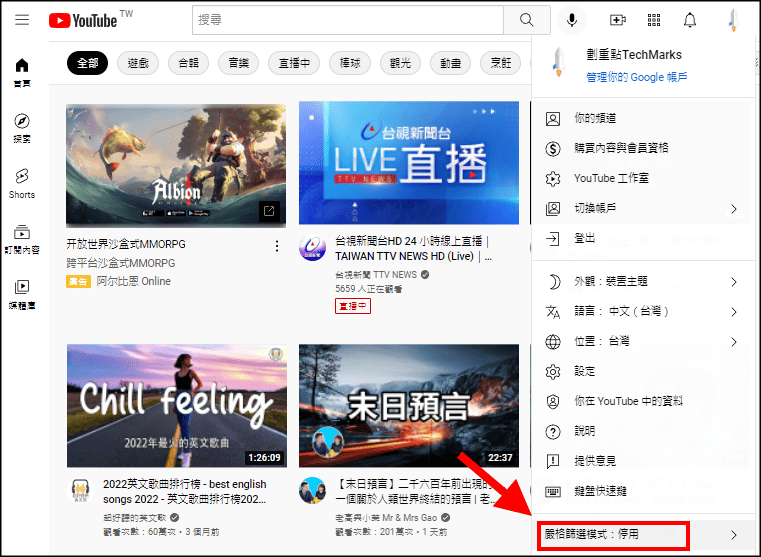Expand 外觀：裝置主題 submenu

click(643, 282)
